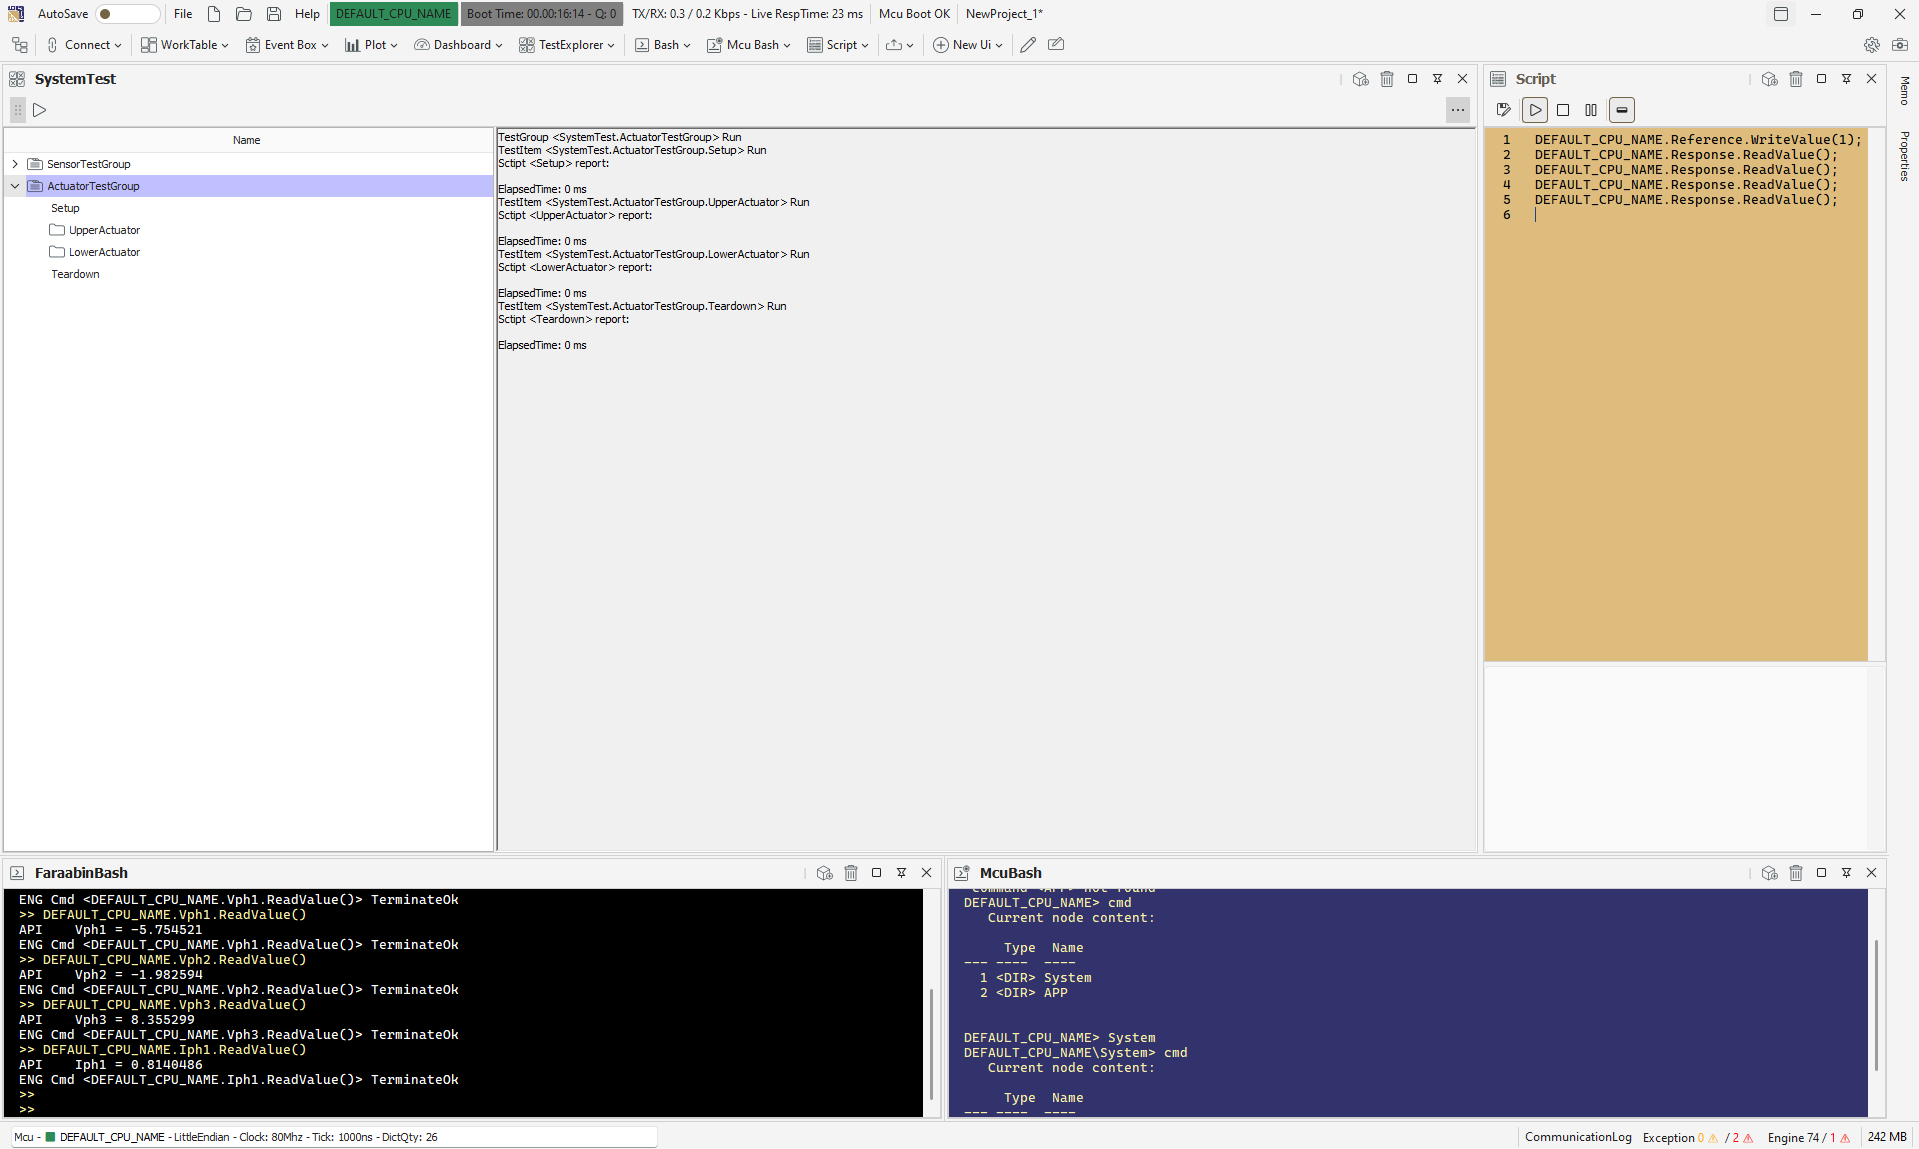This screenshot has width=1919, height=1149.
Task: Open the TestExplorer dropdown
Action: (x=566, y=45)
